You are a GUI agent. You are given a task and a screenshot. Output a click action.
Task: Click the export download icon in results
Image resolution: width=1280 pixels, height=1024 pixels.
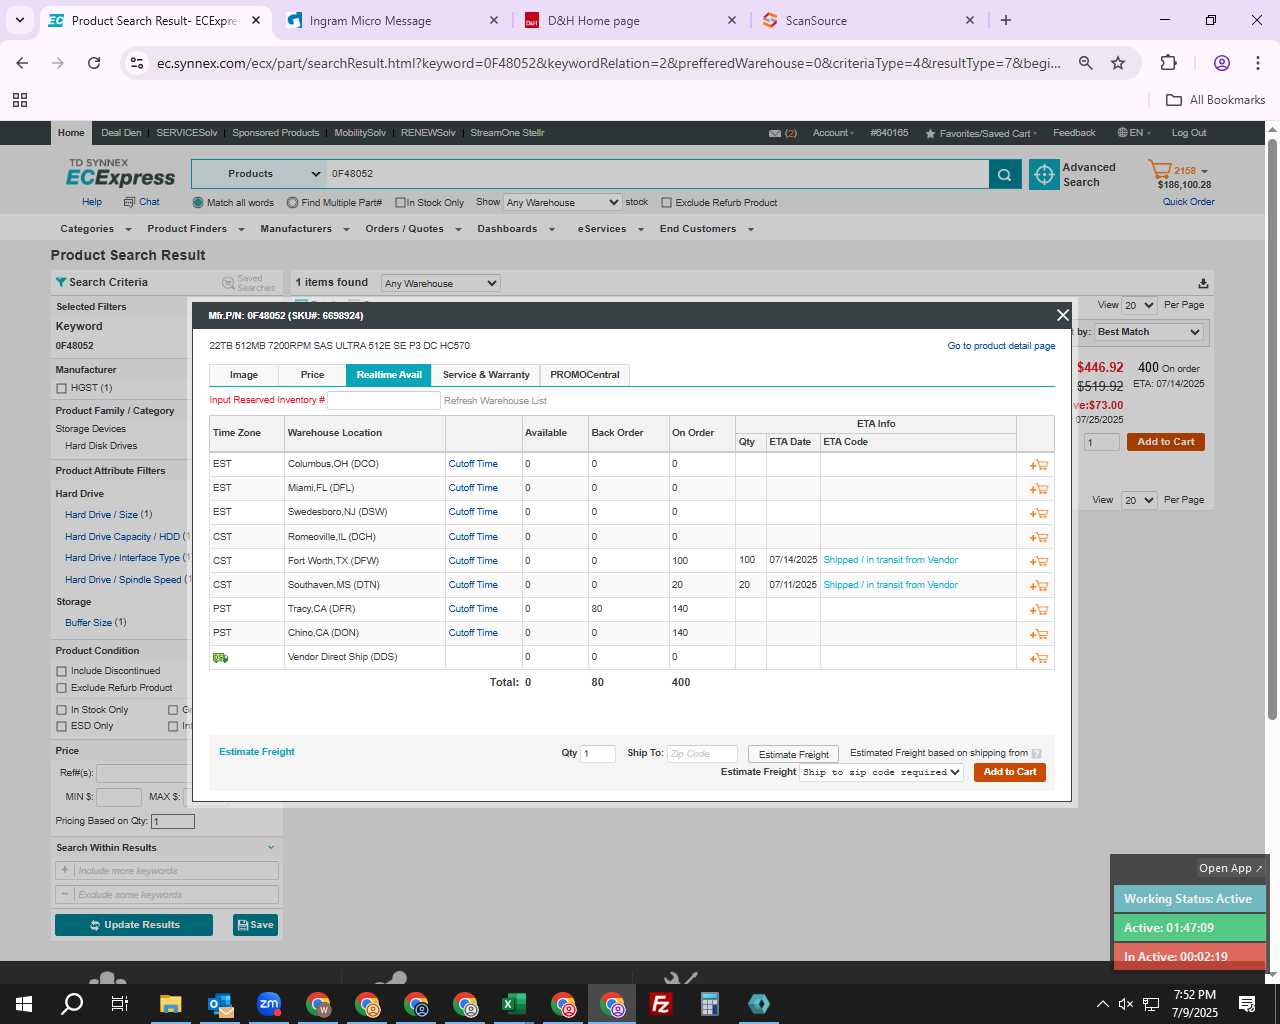[x=1203, y=283]
